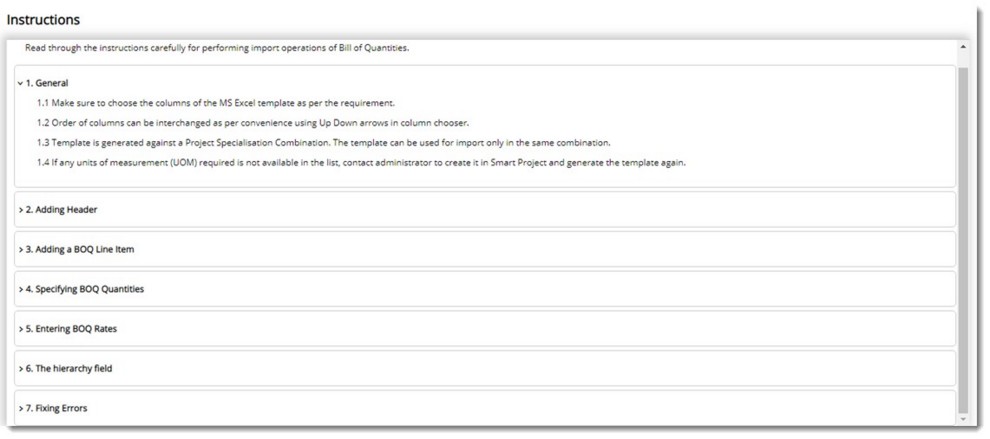The height and width of the screenshot is (439, 990).
Task: Click the scrollbar up arrow
Action: [x=963, y=47]
